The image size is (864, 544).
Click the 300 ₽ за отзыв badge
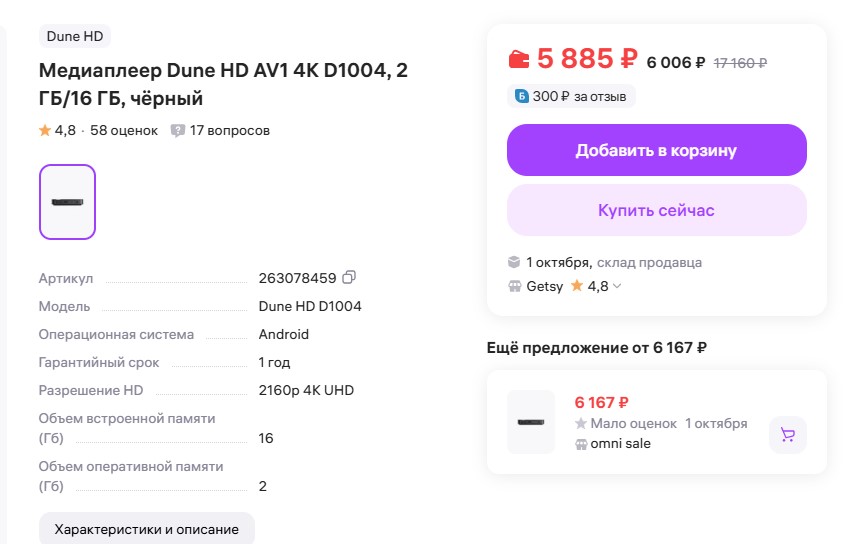pyautogui.click(x=571, y=96)
